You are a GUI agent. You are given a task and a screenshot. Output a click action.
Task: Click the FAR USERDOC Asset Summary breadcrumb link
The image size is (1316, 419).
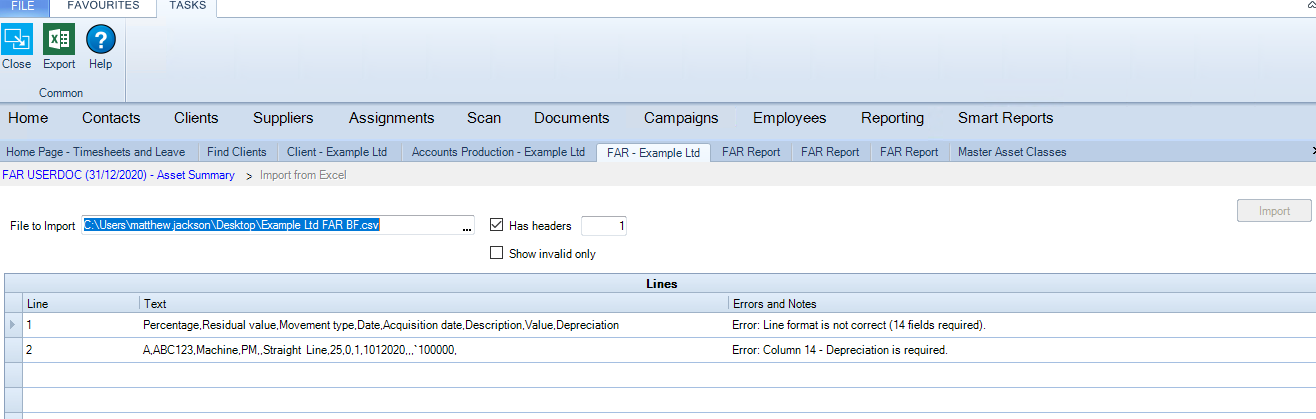click(x=119, y=175)
